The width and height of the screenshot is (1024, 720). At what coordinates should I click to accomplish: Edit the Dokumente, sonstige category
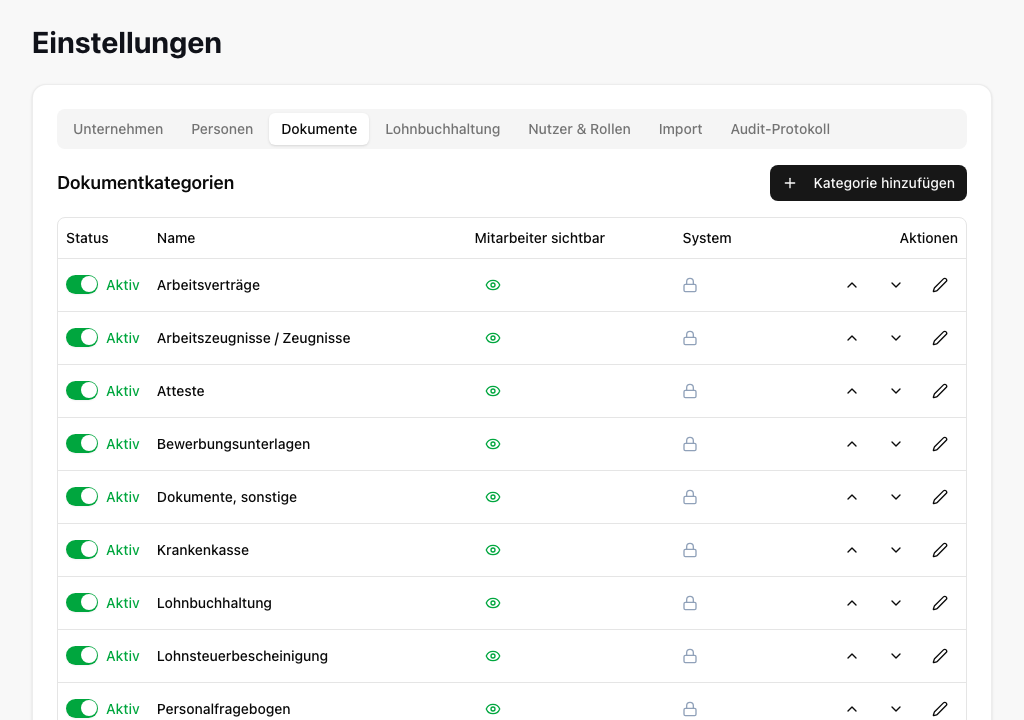(x=940, y=497)
